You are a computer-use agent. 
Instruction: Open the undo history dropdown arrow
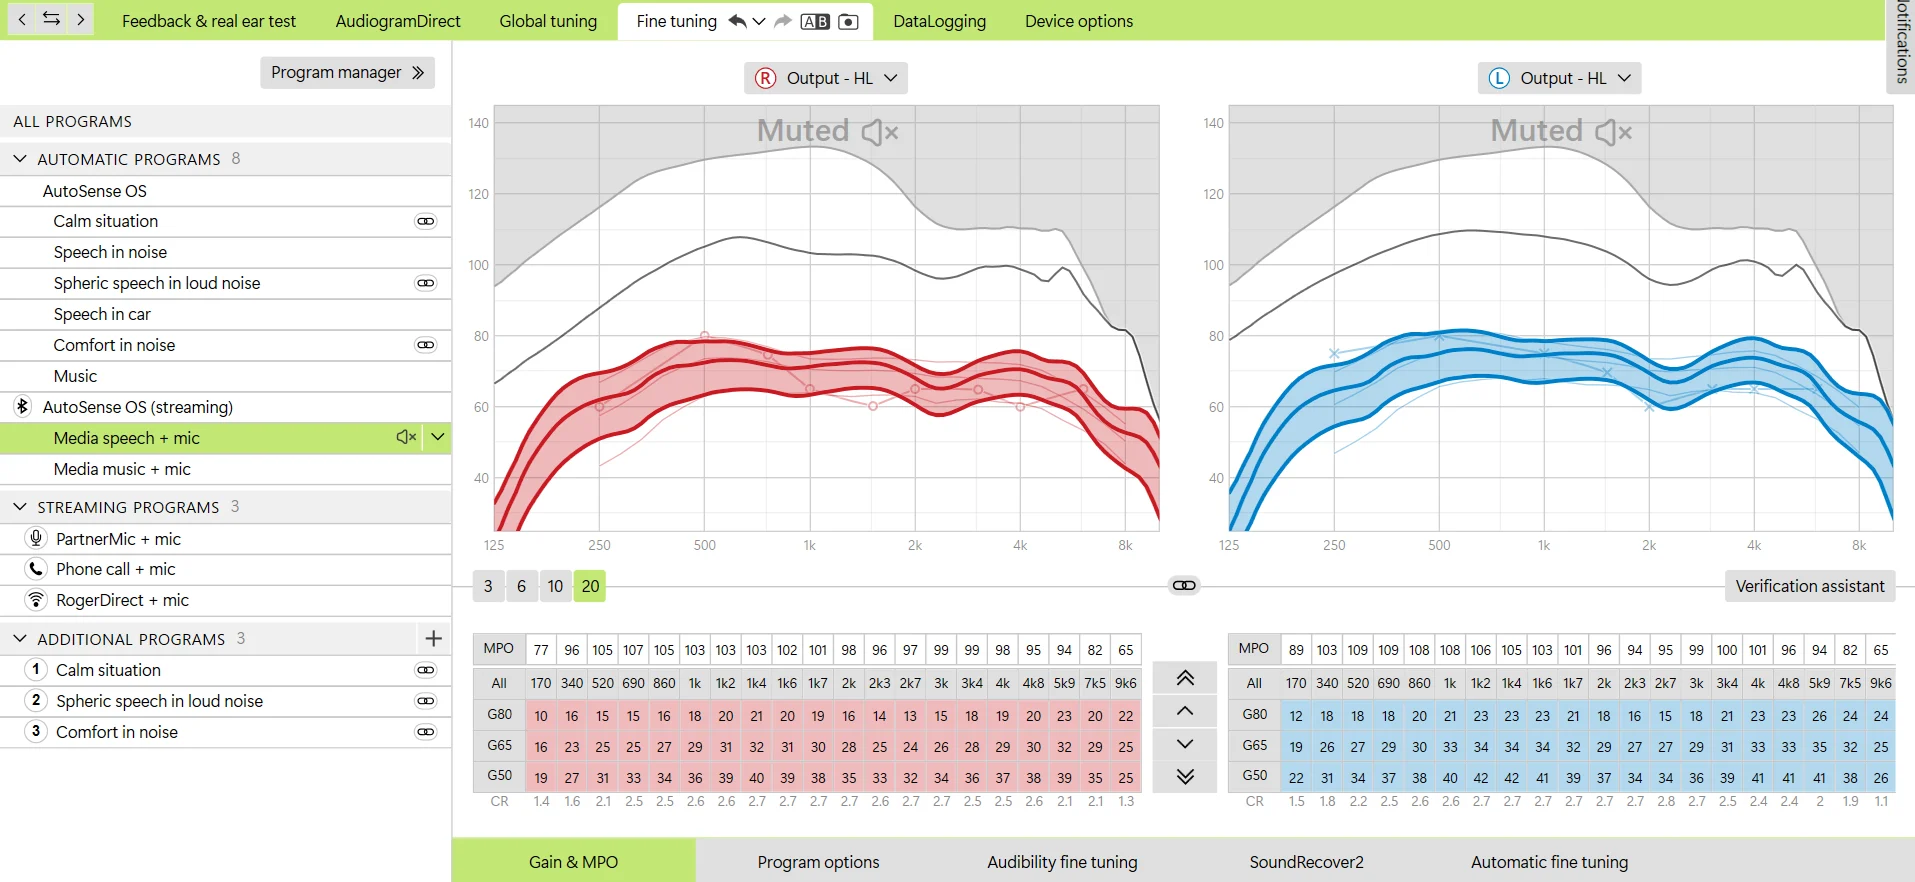point(759,21)
